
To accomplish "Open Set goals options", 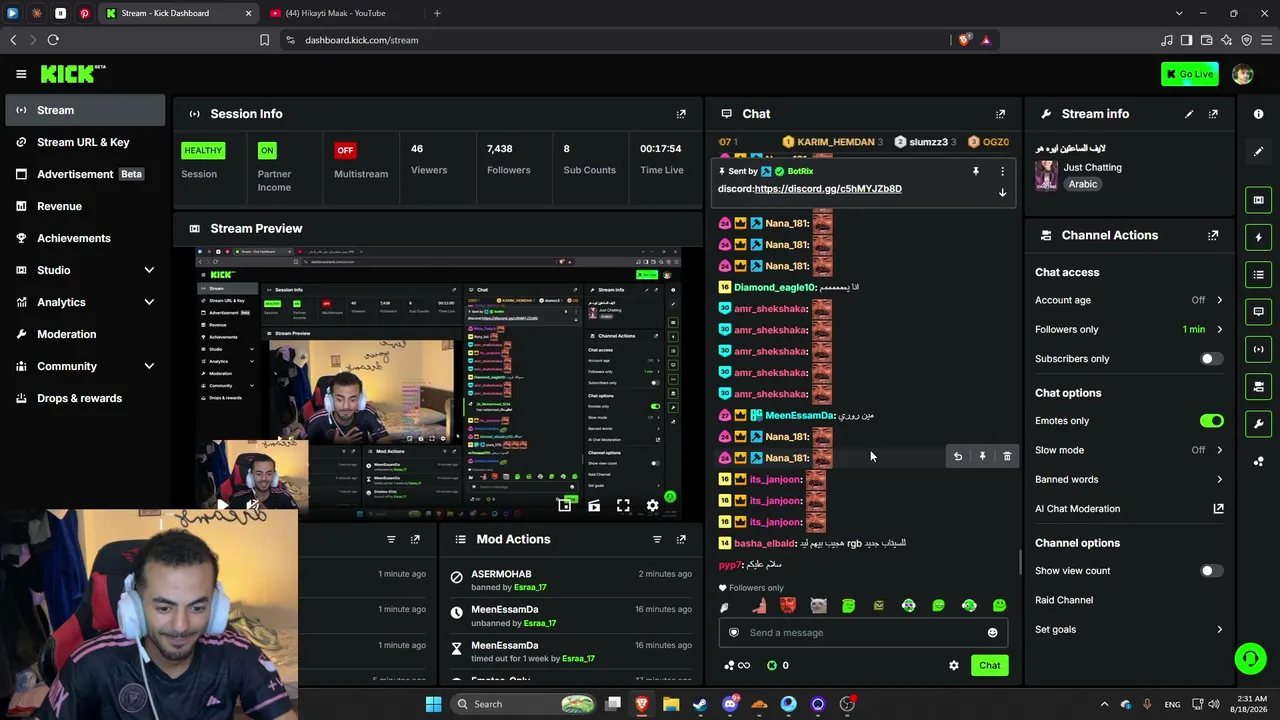I will click(1129, 630).
